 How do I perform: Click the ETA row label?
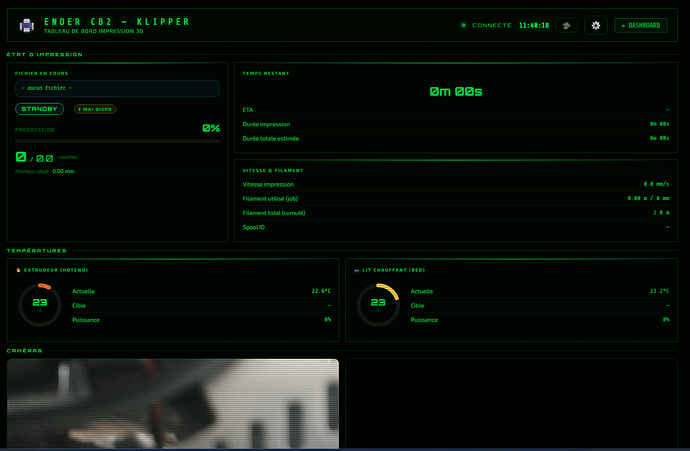coord(248,110)
